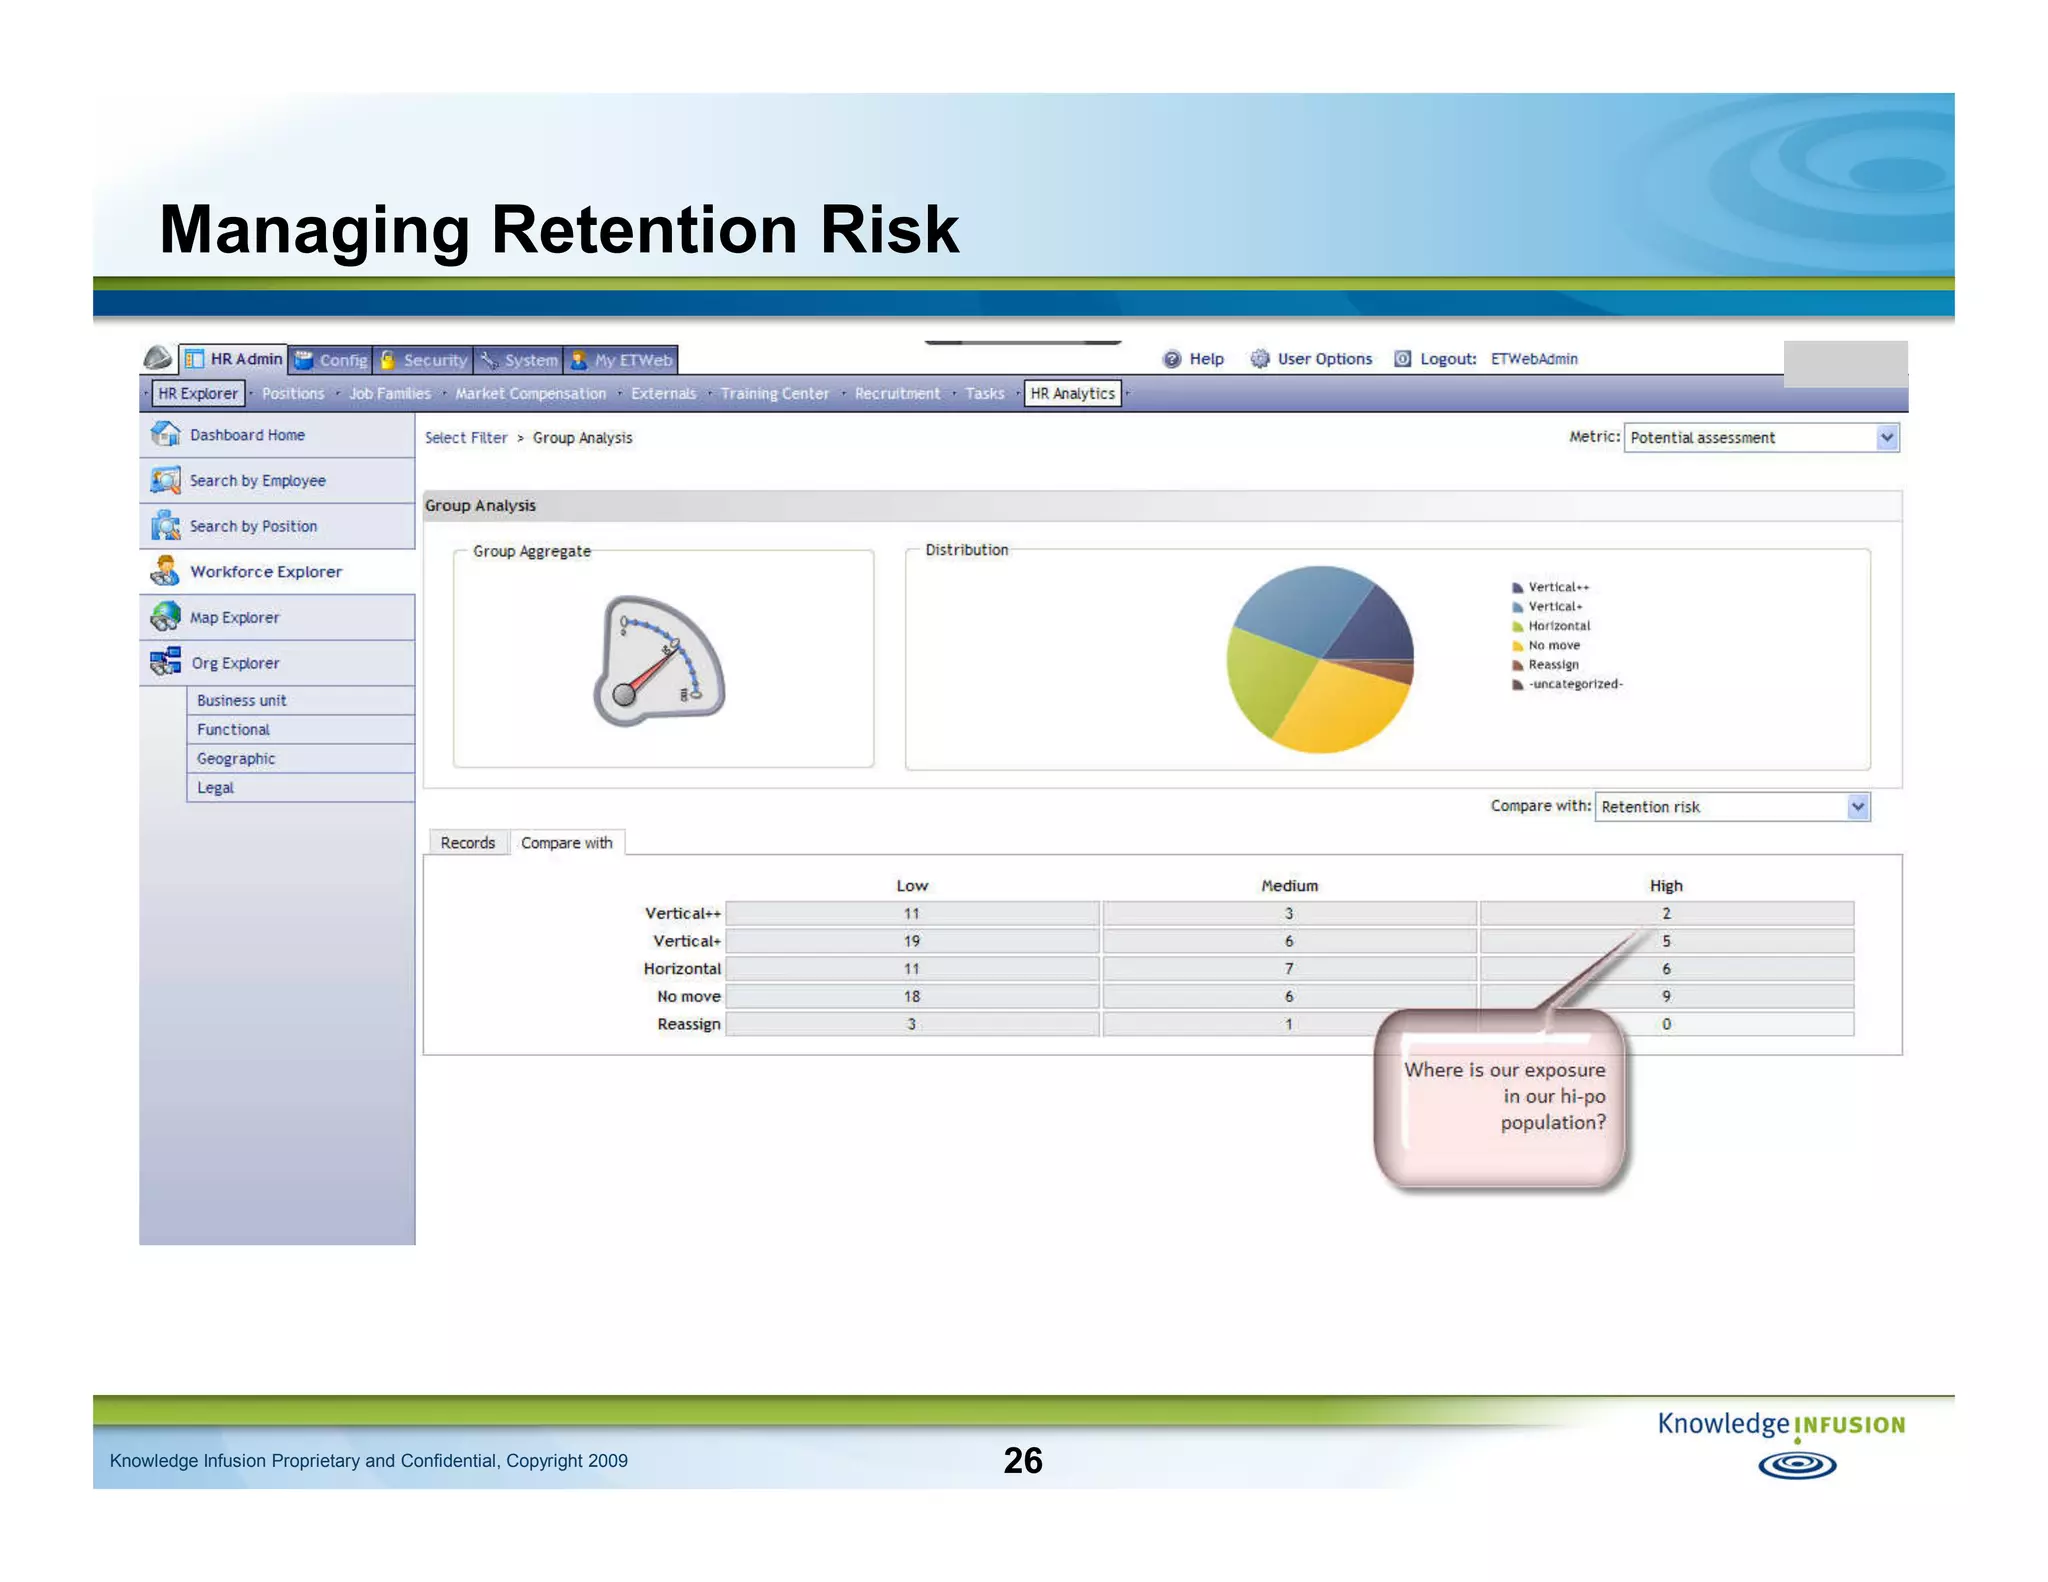
Task: Switch to the Records tab
Action: coord(467,843)
